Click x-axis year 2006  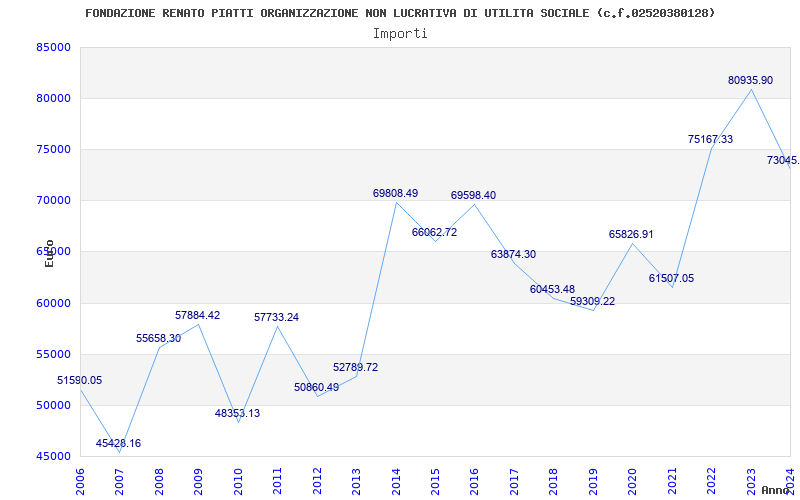80,481
